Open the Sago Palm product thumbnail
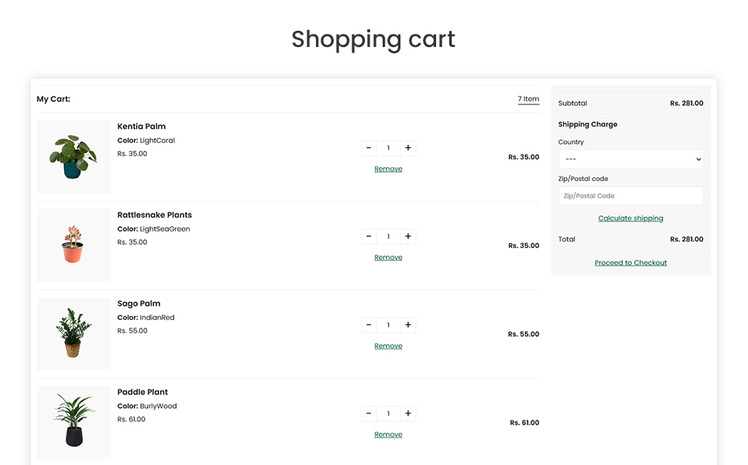 (x=73, y=334)
